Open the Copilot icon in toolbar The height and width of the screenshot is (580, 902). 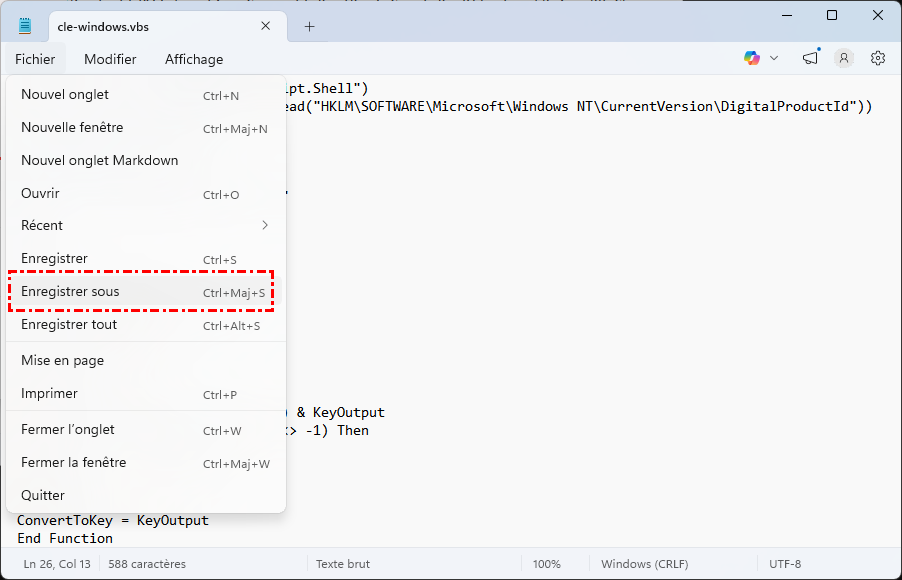(x=752, y=59)
